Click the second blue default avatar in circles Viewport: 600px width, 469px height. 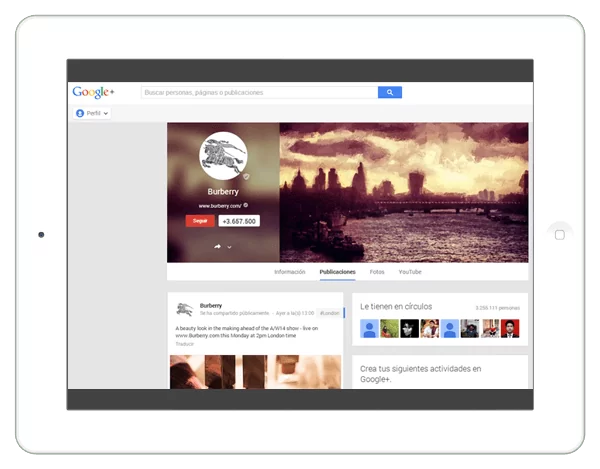point(450,329)
